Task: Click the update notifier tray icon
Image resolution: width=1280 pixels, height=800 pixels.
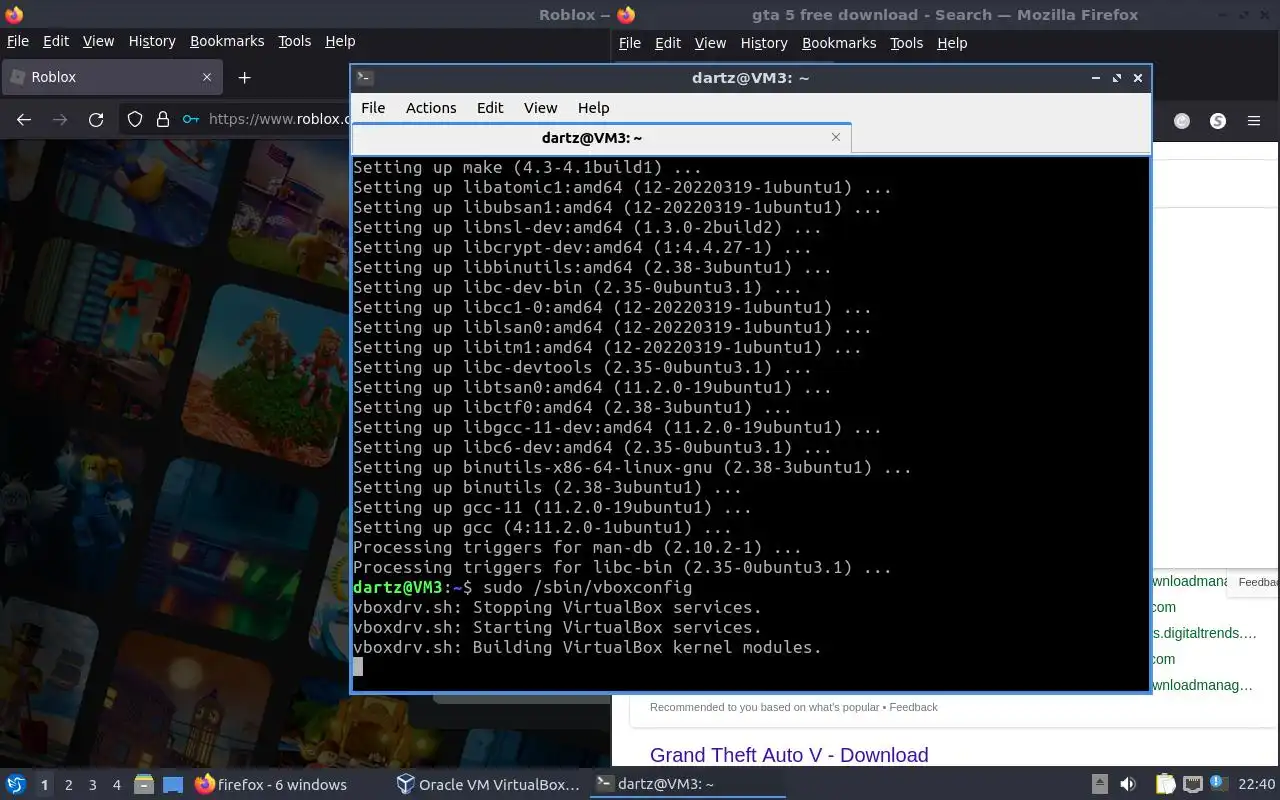Action: click(1219, 783)
